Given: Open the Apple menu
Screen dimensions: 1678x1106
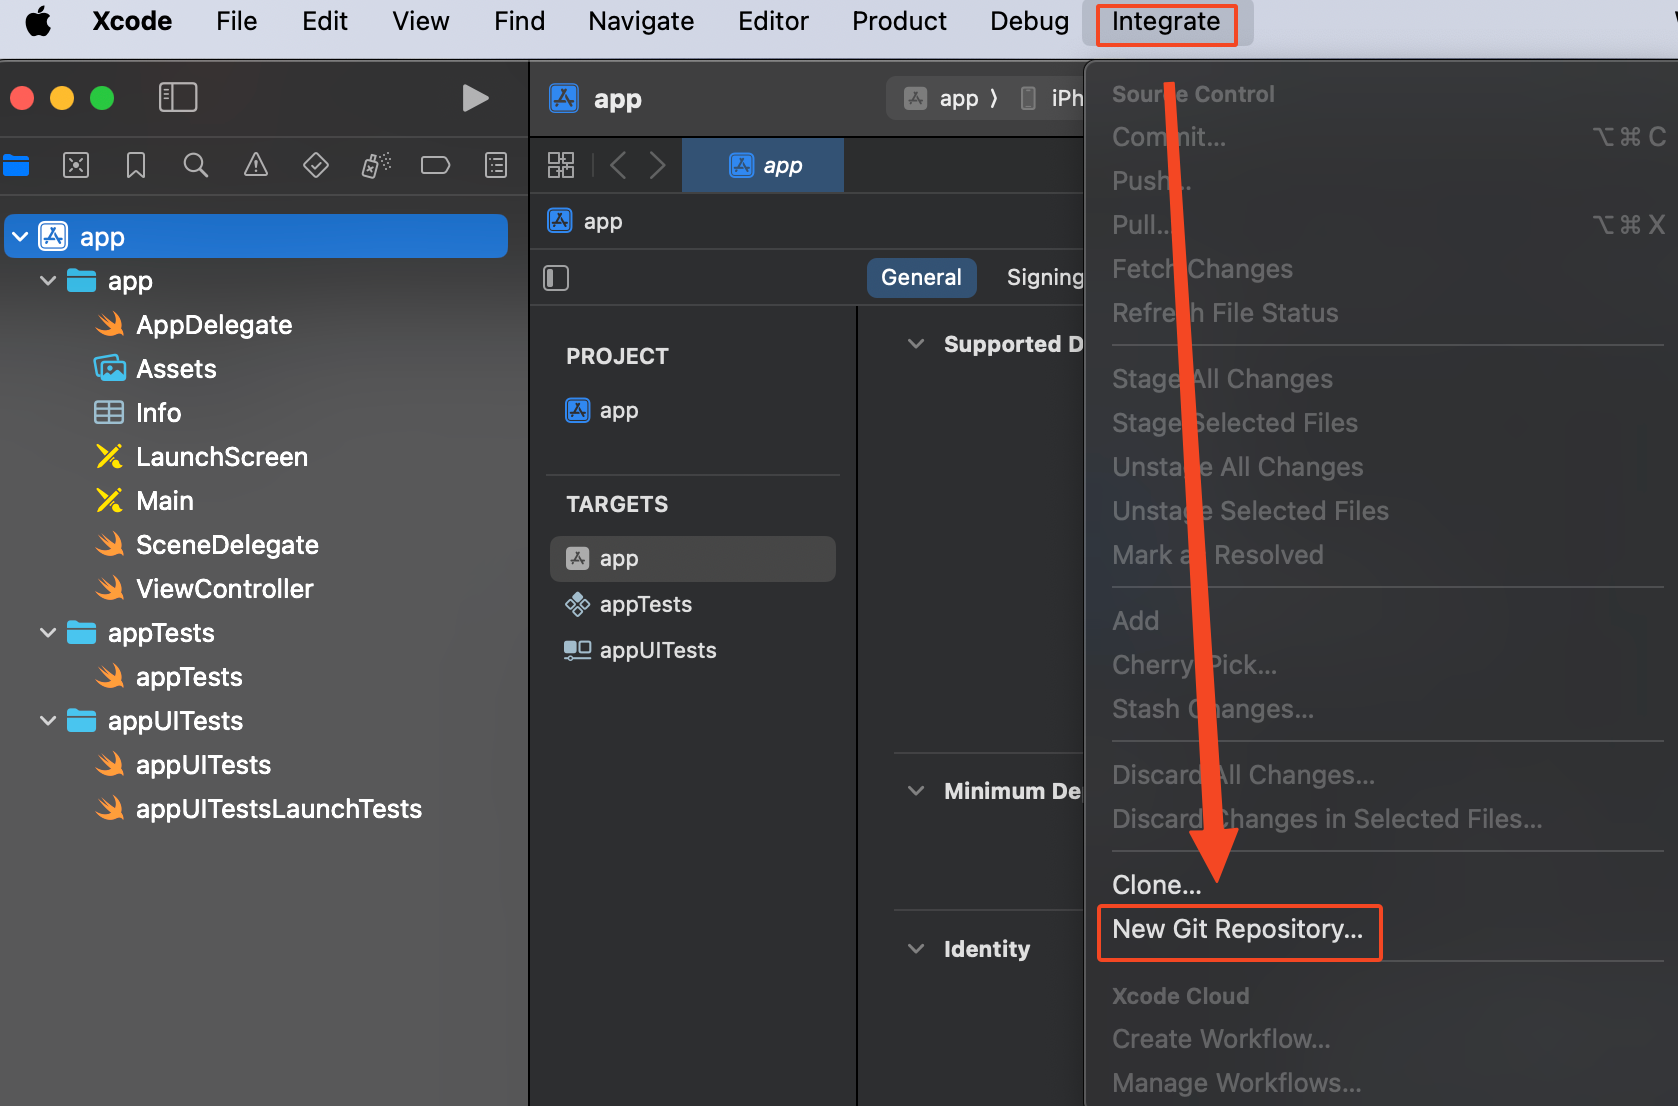Looking at the screenshot, I should [x=39, y=21].
